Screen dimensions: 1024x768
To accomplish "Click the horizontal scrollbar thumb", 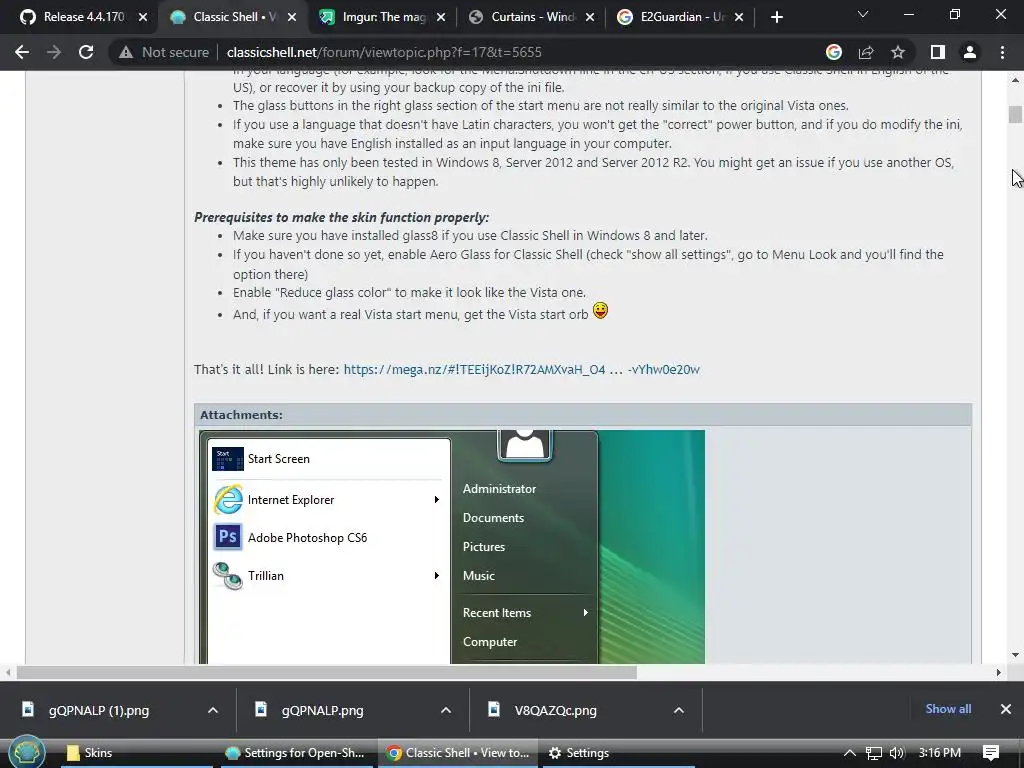I will pyautogui.click(x=327, y=672).
